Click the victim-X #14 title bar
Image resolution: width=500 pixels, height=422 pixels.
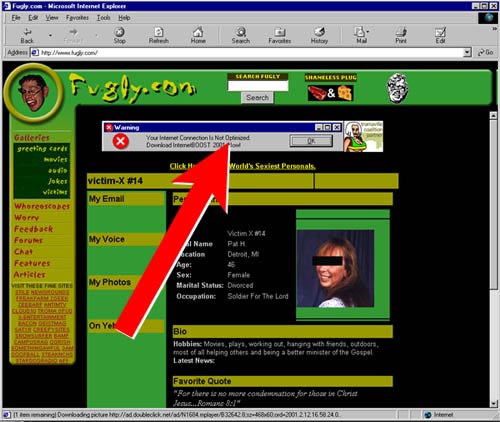(200, 181)
